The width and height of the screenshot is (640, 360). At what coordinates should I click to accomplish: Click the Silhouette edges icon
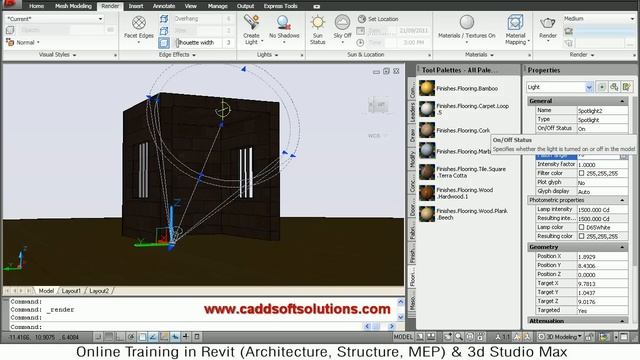(x=164, y=42)
